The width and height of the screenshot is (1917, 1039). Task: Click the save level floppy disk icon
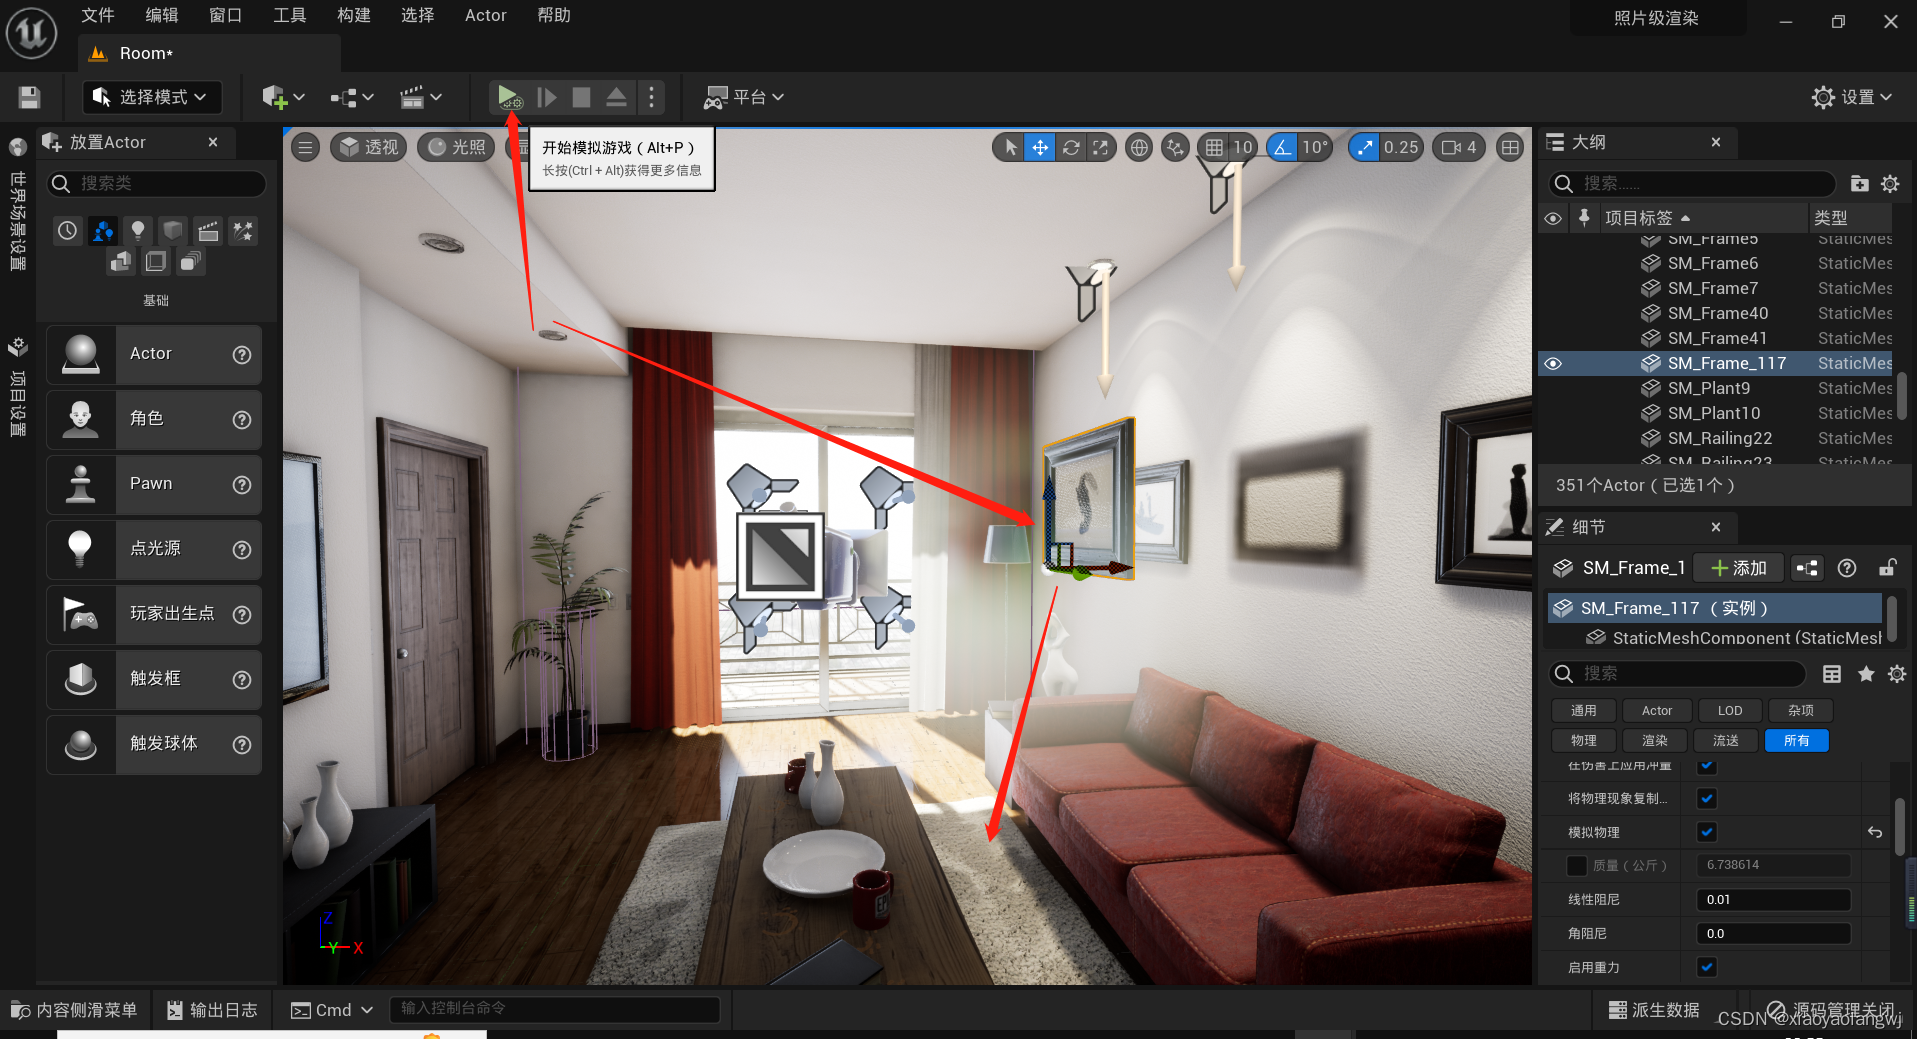tap(29, 97)
